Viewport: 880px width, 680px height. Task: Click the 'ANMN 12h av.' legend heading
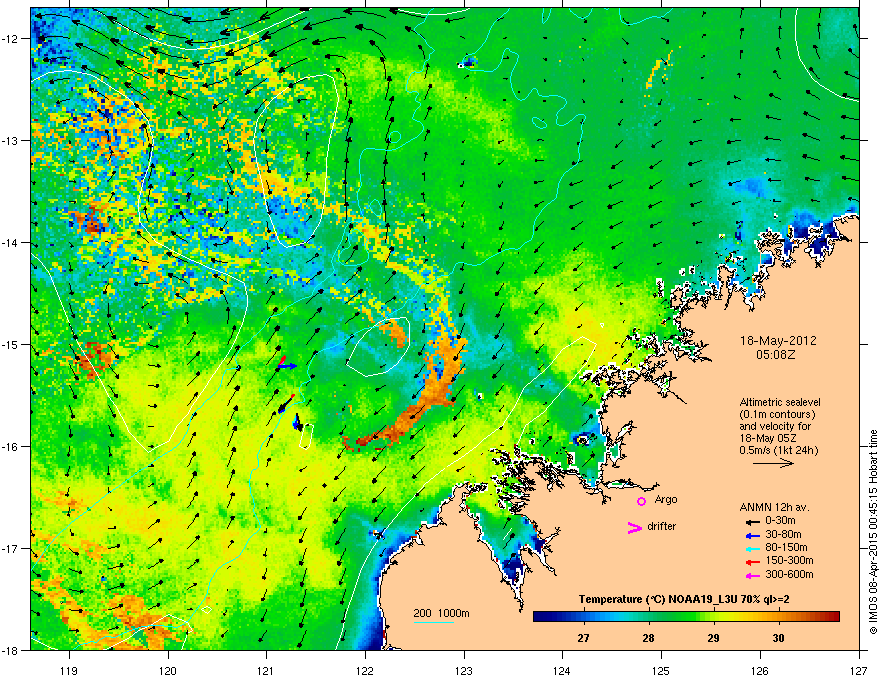pyautogui.click(x=774, y=507)
